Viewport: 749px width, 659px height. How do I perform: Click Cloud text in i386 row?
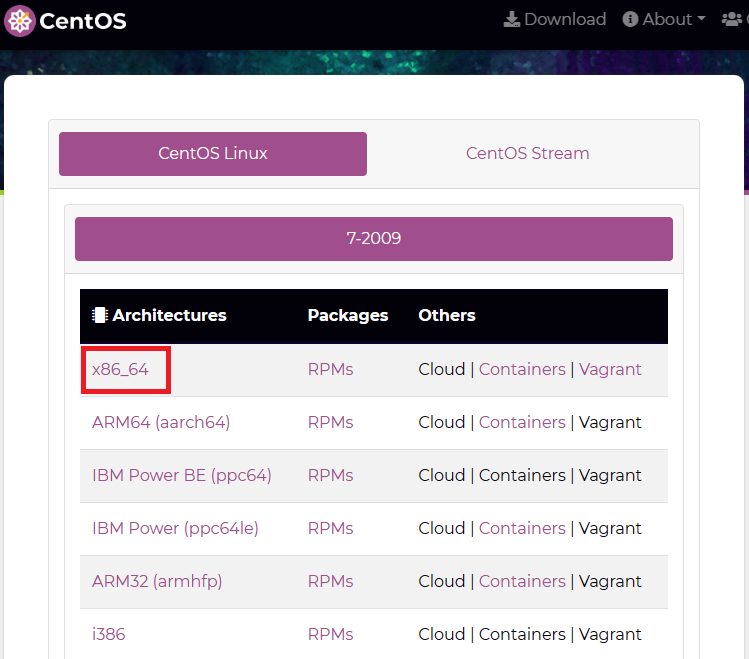(442, 635)
